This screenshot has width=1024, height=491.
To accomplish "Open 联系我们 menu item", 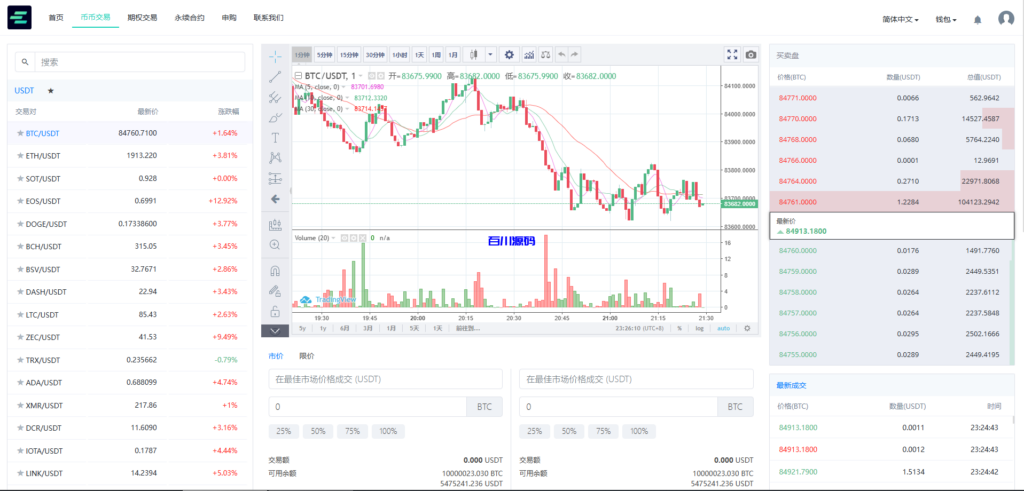I will point(268,18).
